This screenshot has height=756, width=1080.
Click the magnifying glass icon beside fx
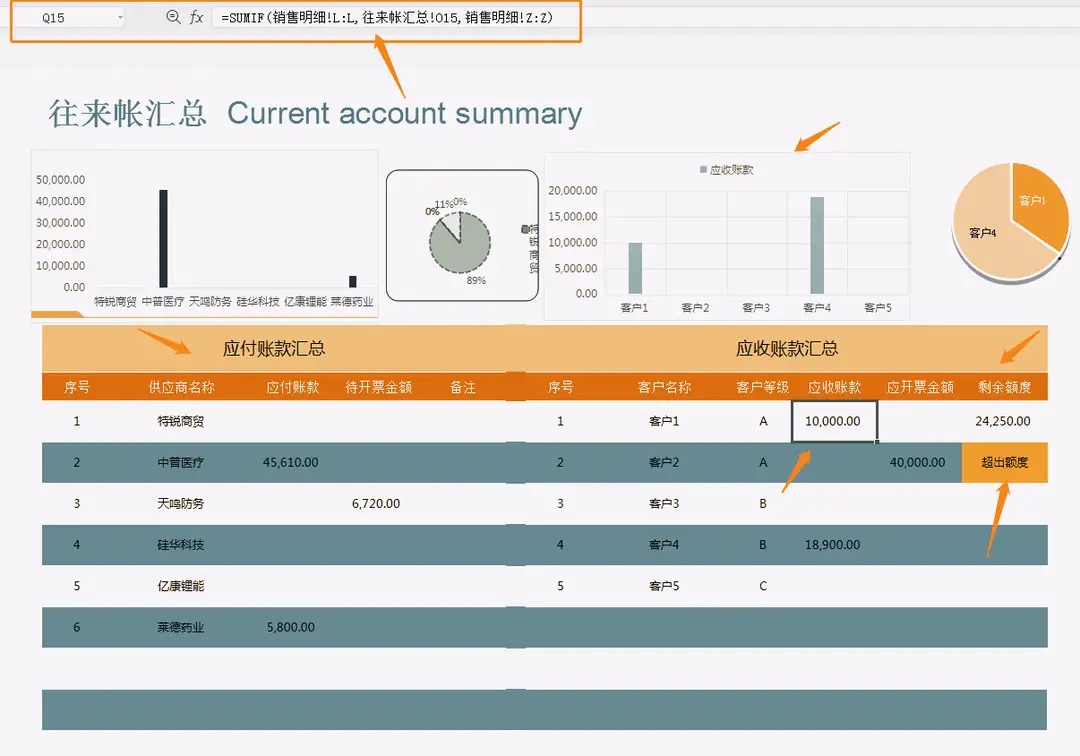point(172,17)
